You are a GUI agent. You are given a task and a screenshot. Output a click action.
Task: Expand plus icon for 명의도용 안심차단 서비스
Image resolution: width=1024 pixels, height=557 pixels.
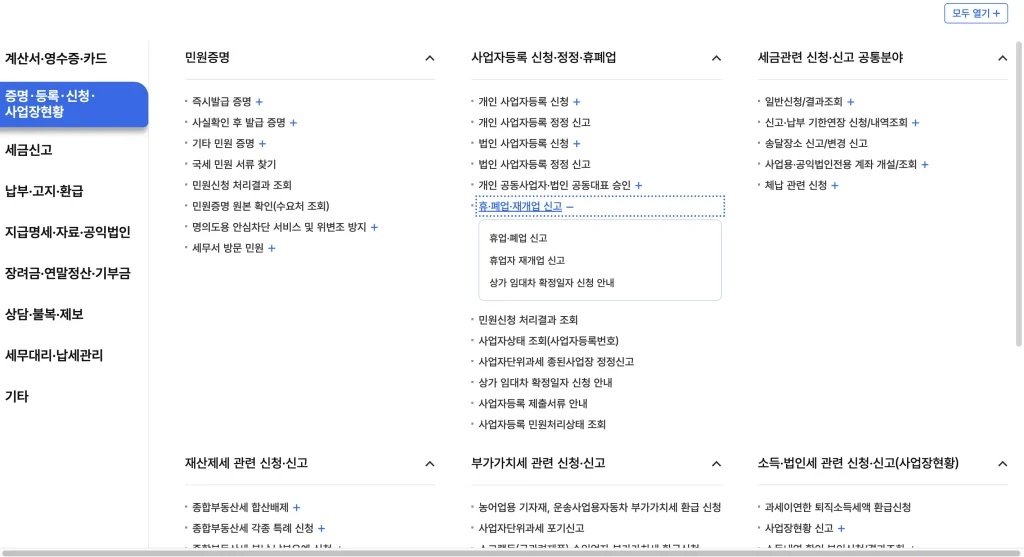point(374,227)
